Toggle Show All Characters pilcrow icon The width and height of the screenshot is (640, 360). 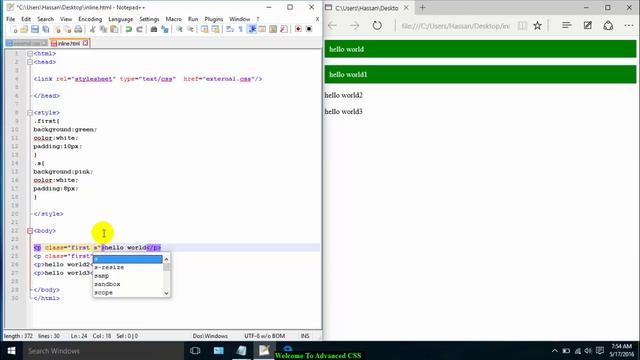tap(241, 29)
